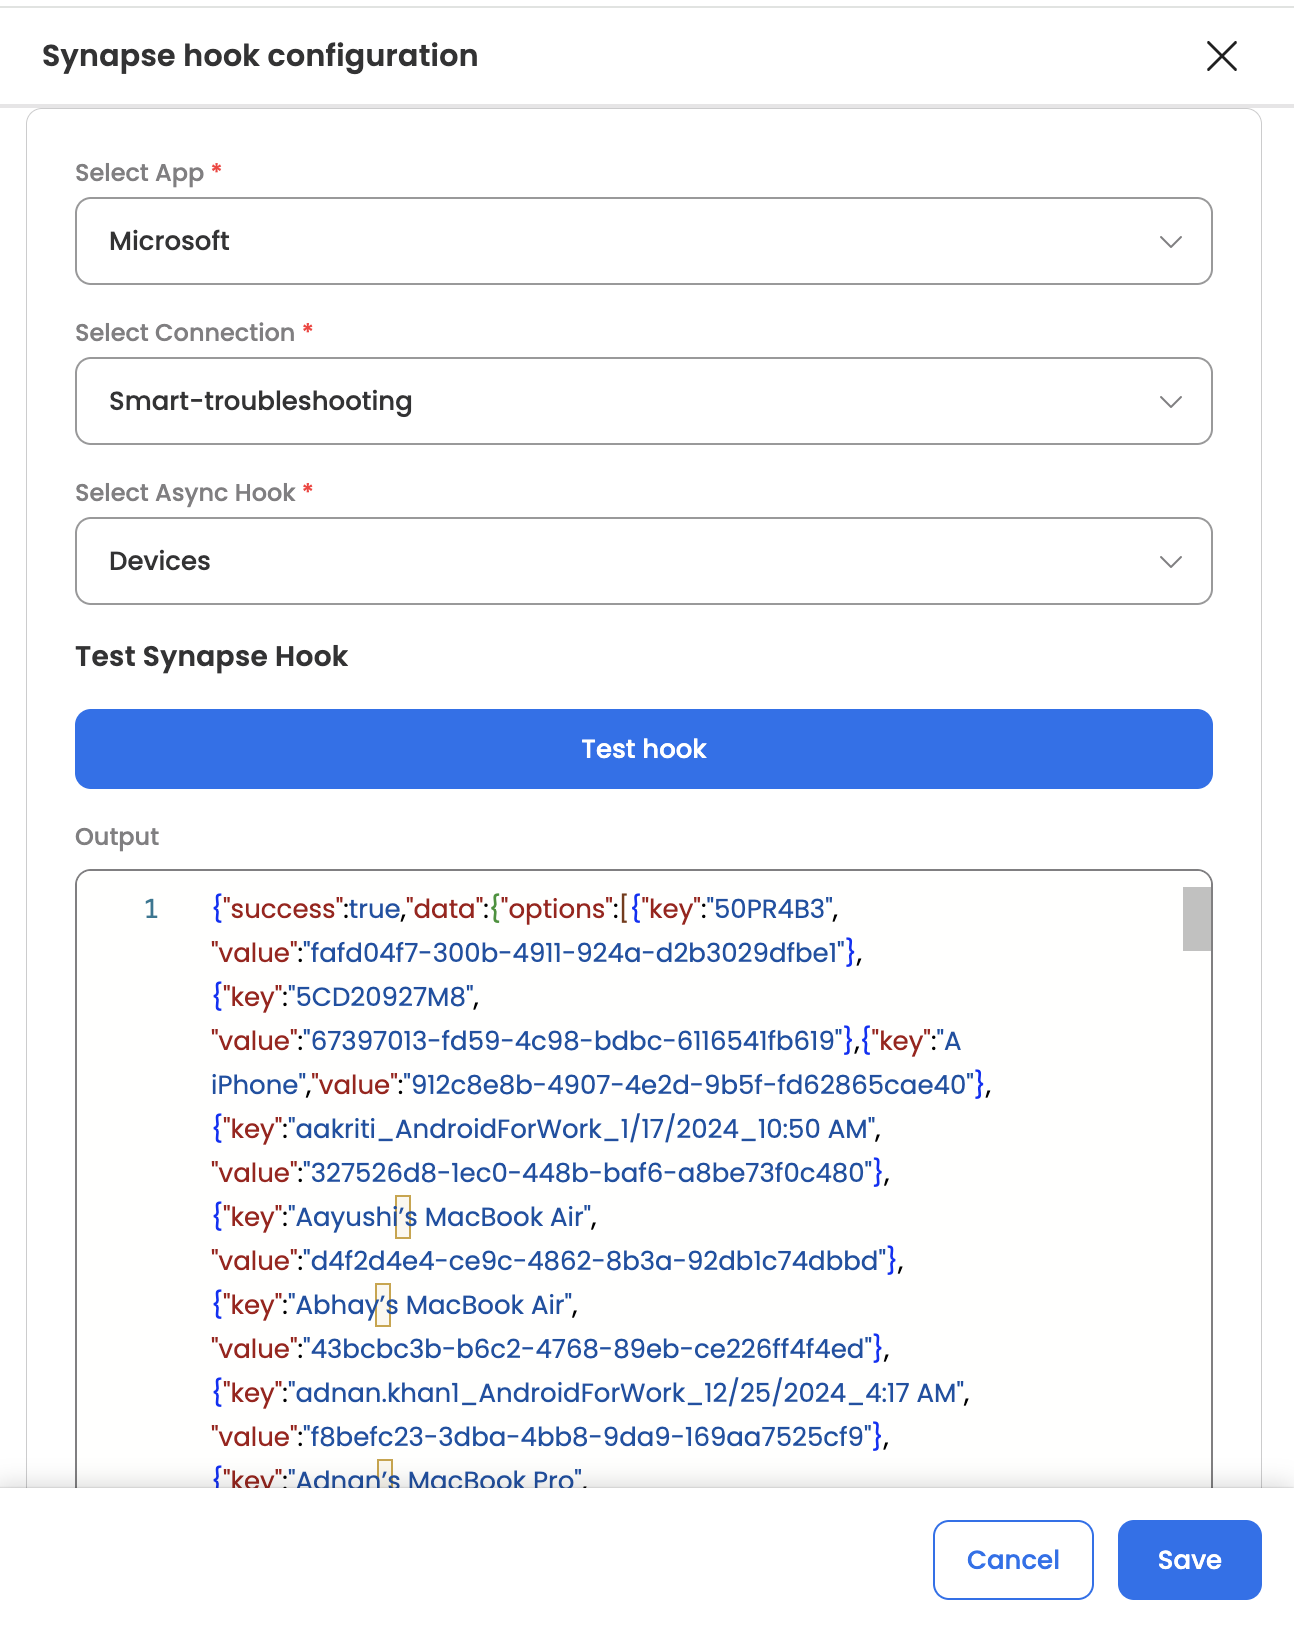Click "Abhay's MacBook Air" in output
1294x1632 pixels.
pos(430,1305)
